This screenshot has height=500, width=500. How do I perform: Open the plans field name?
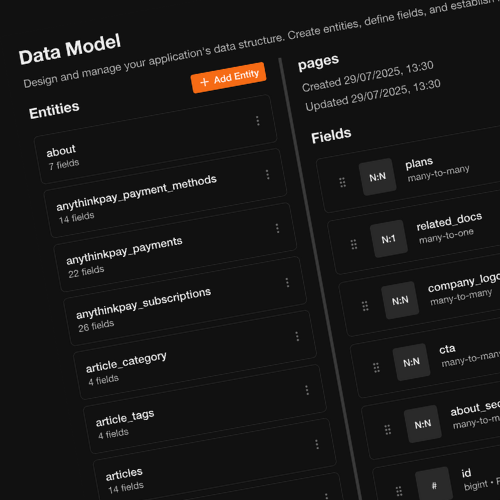(419, 163)
